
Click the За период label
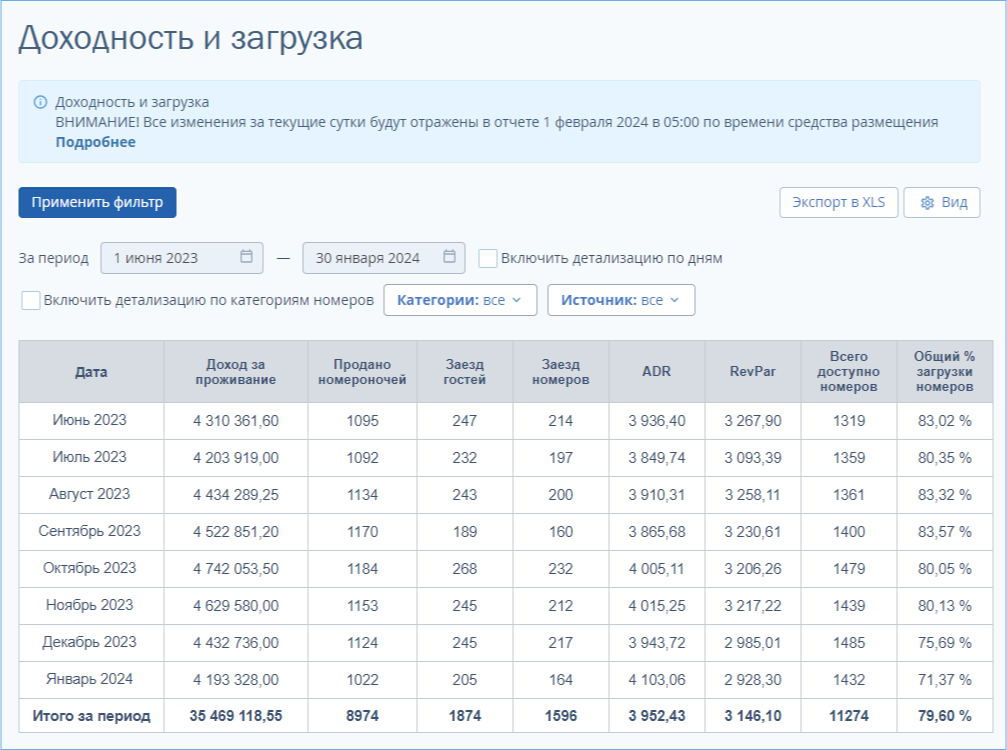pyautogui.click(x=53, y=258)
